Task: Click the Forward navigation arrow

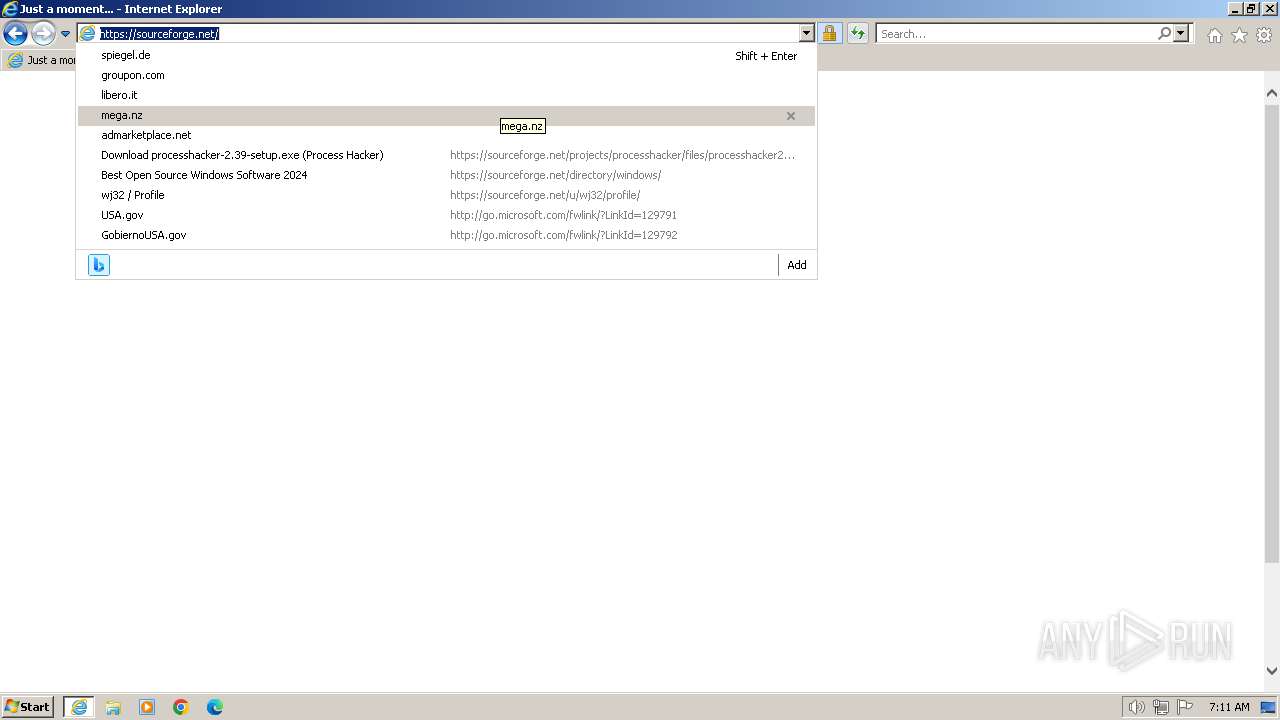Action: click(x=43, y=34)
